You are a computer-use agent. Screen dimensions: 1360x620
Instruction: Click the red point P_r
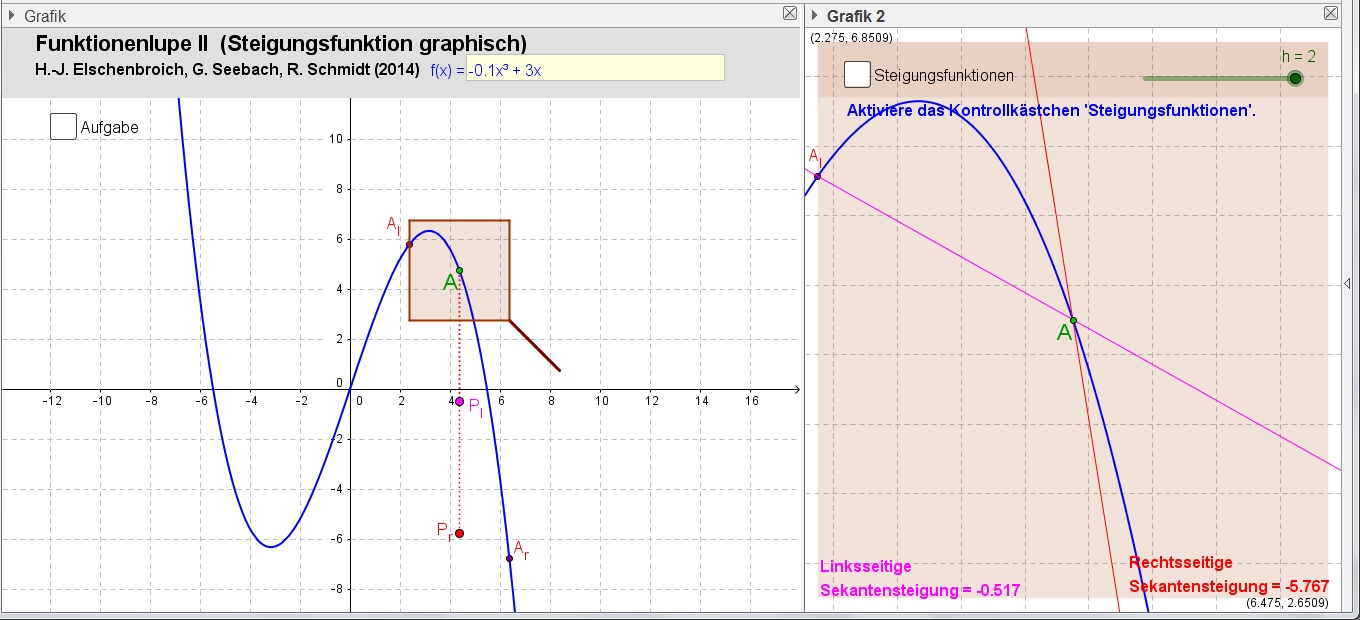(x=459, y=533)
